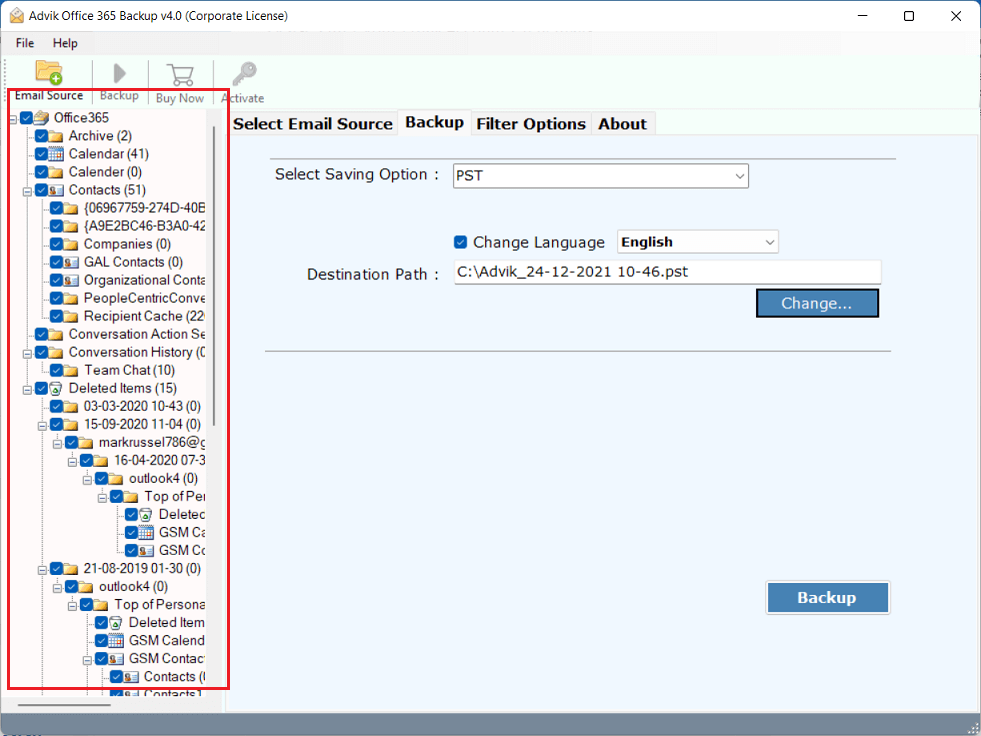Collapse the Deleted Items (15) node
981x736 pixels.
[28, 390]
